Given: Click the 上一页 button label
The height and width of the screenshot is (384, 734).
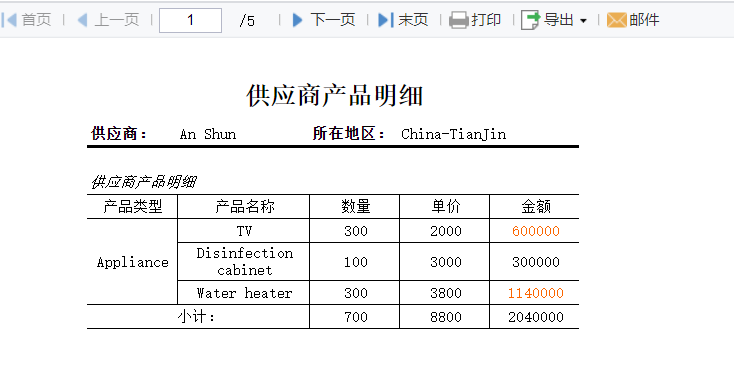Looking at the screenshot, I should 117,20.
